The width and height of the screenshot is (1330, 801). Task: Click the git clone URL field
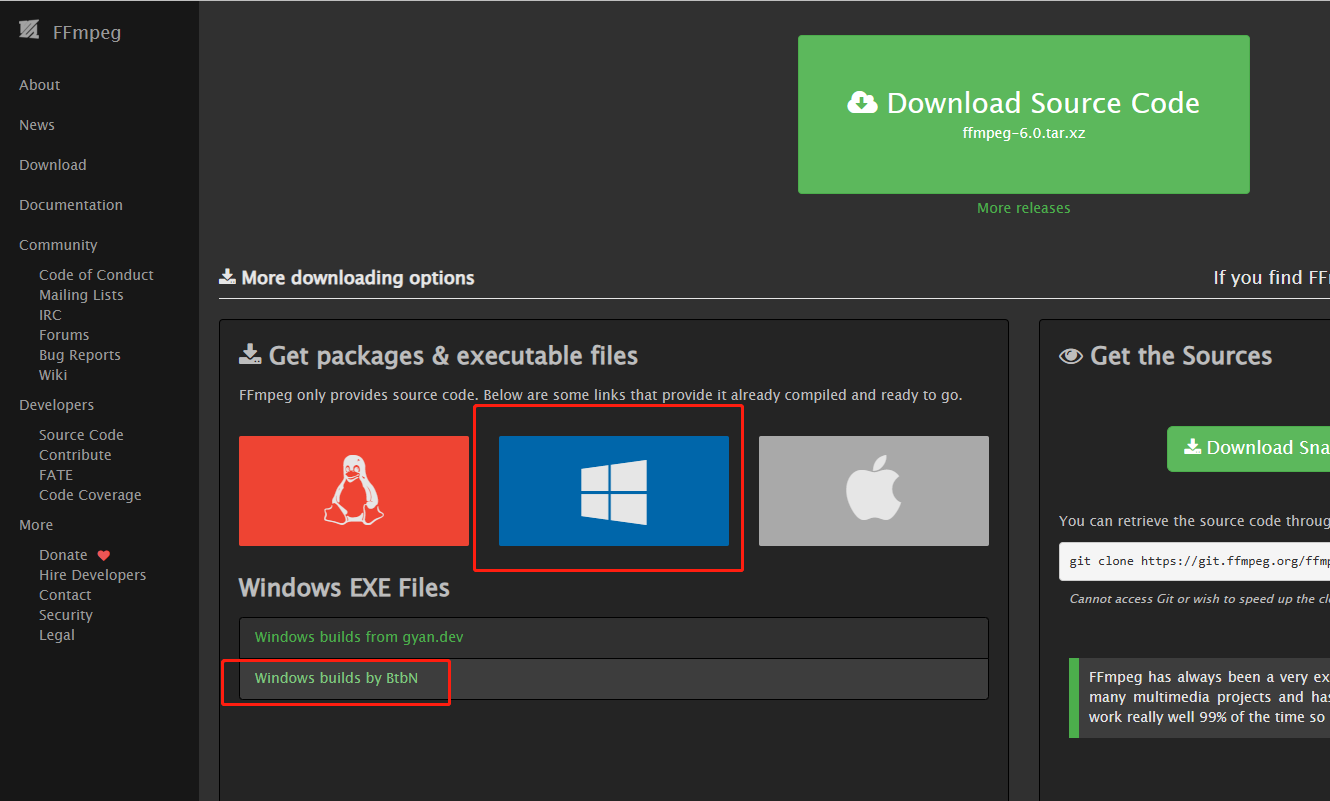click(1195, 561)
